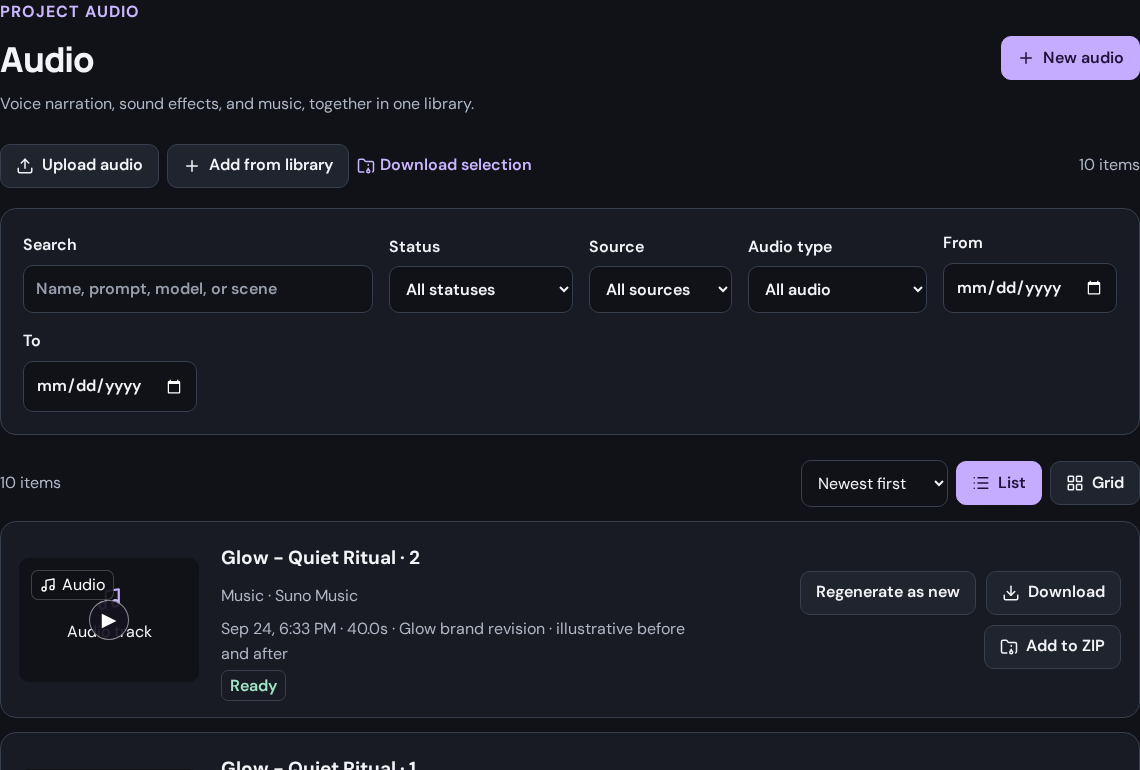1140x770 pixels.
Task: Click the Sep 24, 6:33 PM description line
Action: [x=453, y=641]
